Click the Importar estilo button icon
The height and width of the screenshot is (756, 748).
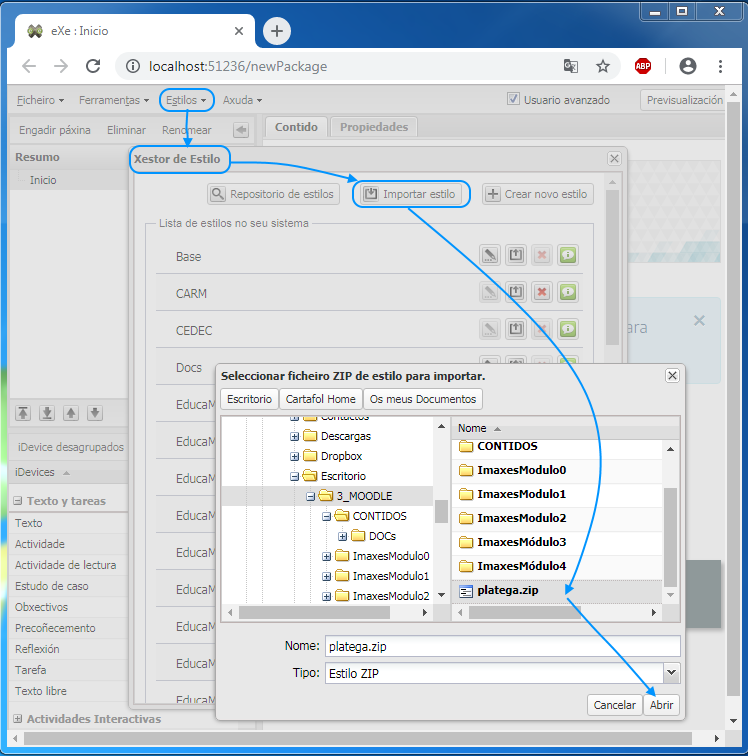click(x=370, y=194)
